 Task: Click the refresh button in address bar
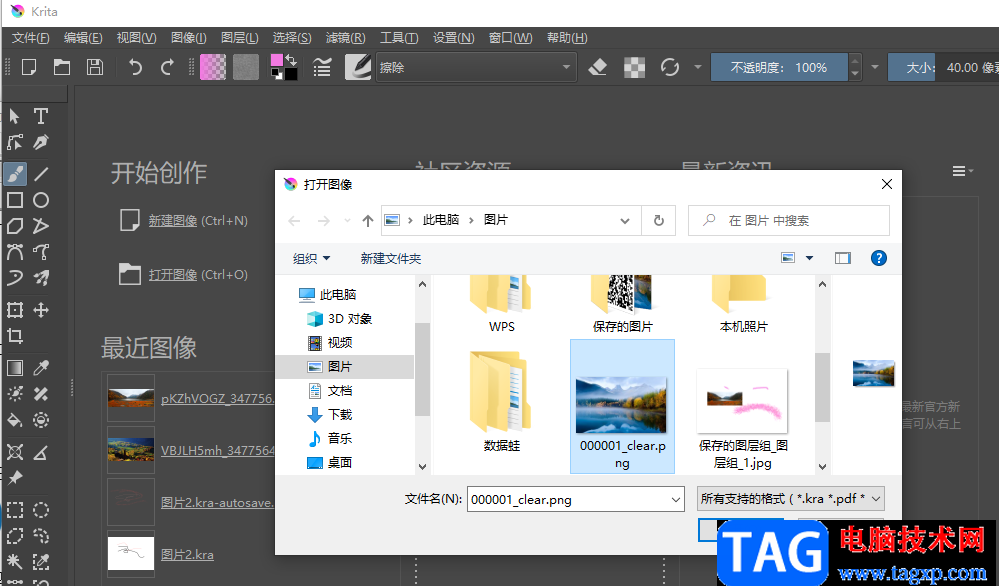659,220
